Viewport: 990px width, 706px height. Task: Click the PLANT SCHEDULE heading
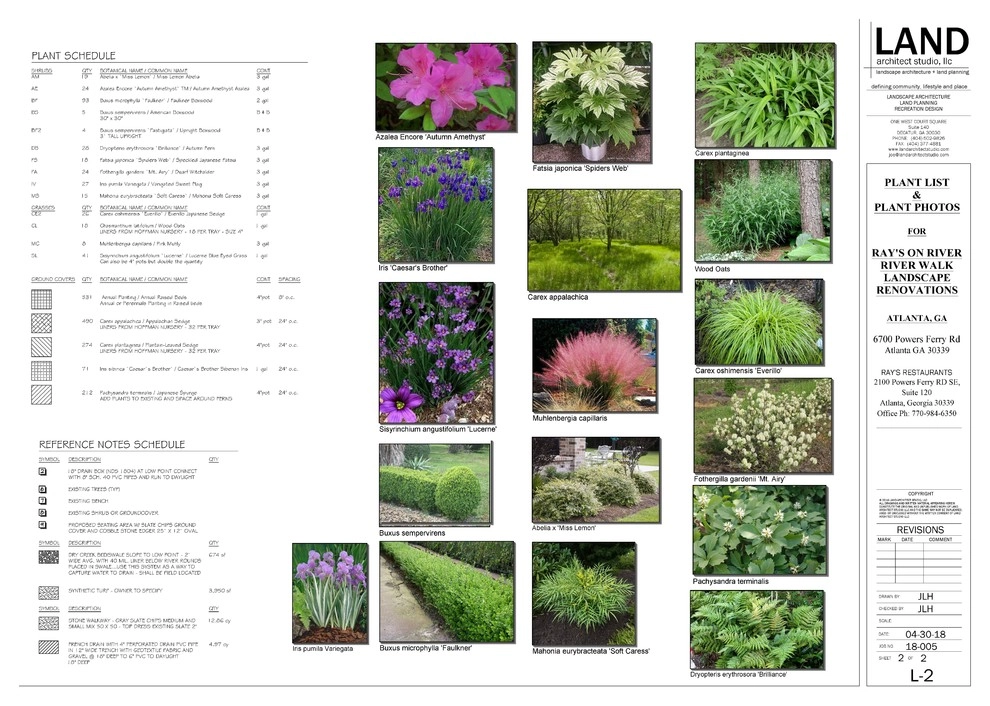73,56
